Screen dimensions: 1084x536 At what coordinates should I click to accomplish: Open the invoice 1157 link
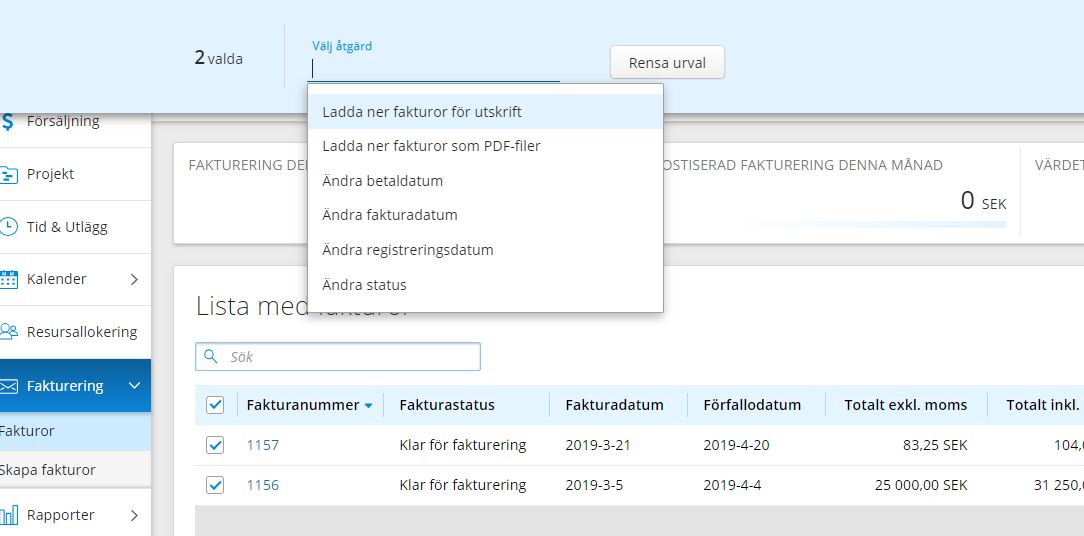point(263,445)
